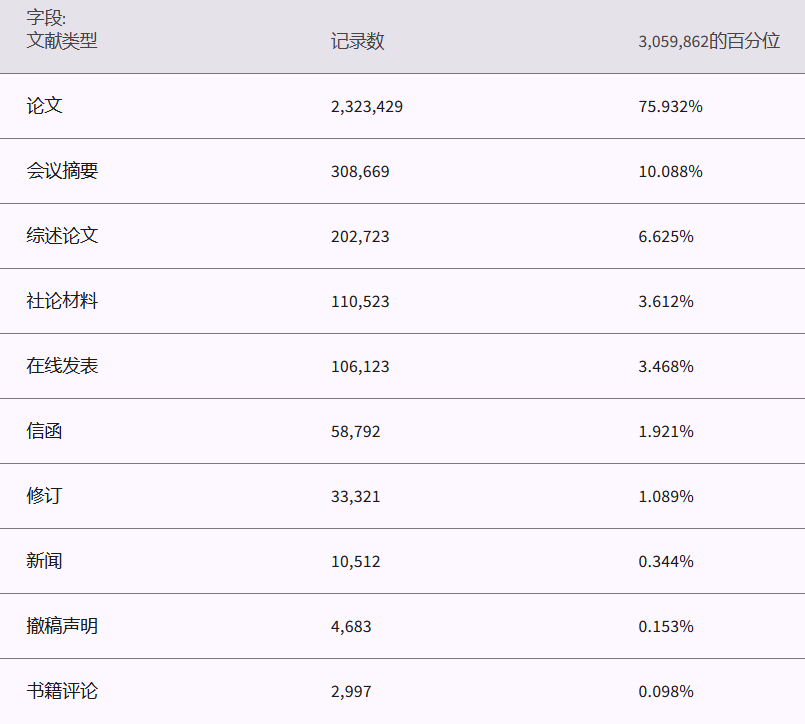Click the 书籍评论 row label
Viewport: 805px width, 724px height.
pos(62,691)
